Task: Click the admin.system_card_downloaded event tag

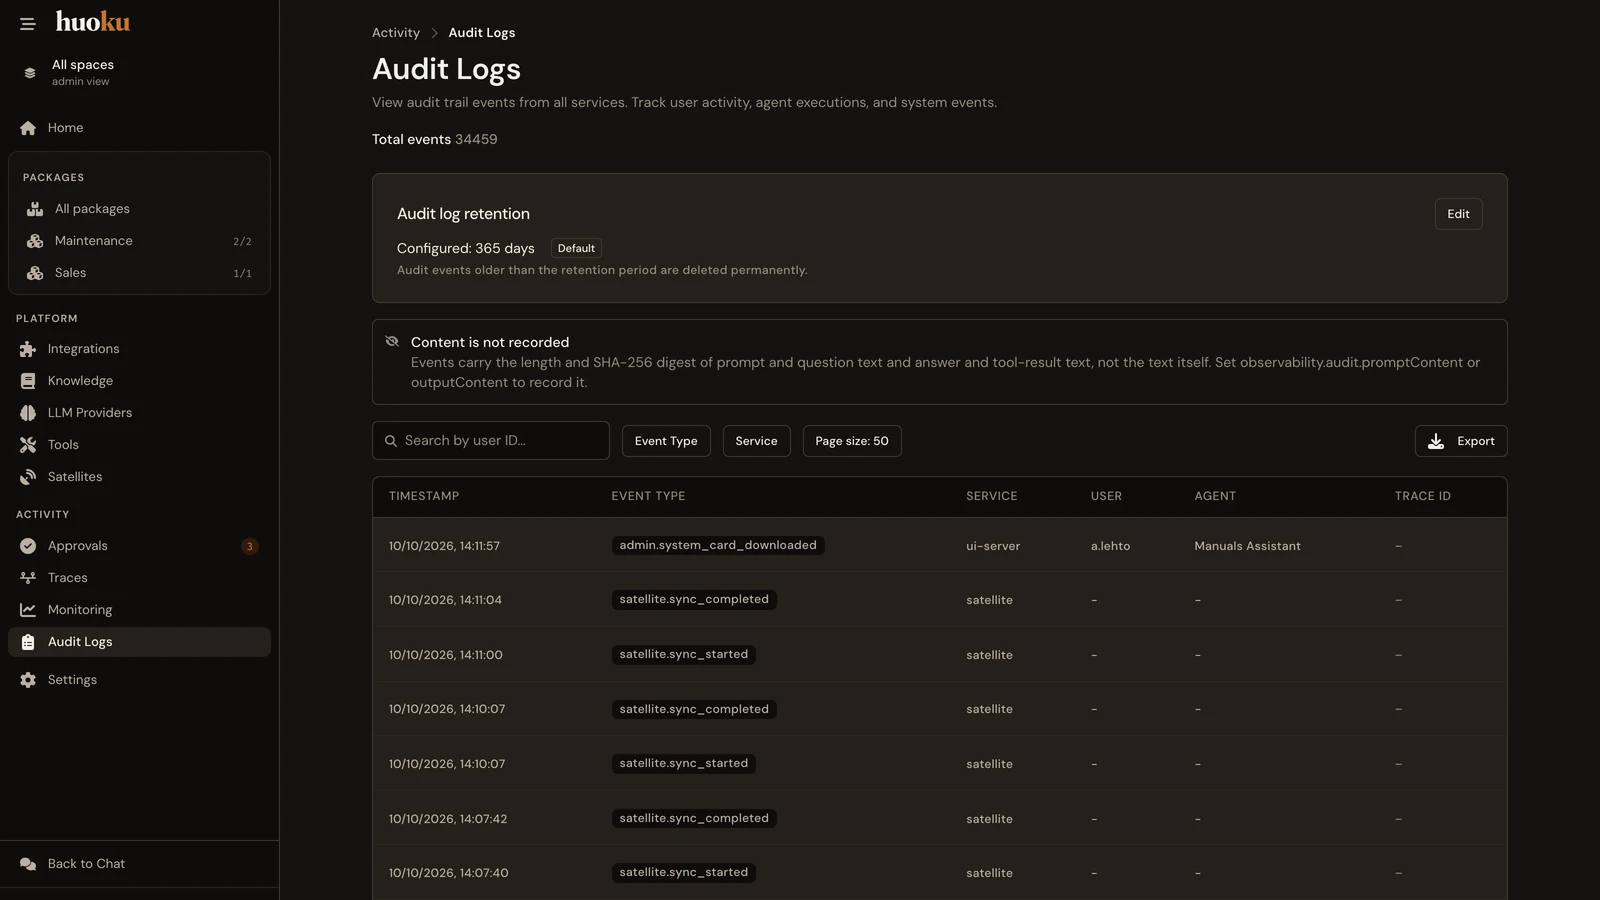Action: pyautogui.click(x=718, y=546)
